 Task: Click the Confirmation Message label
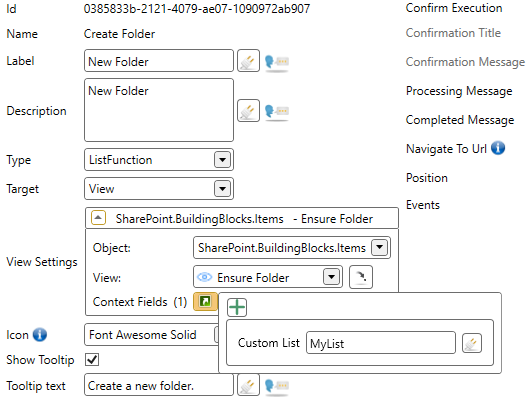(465, 62)
